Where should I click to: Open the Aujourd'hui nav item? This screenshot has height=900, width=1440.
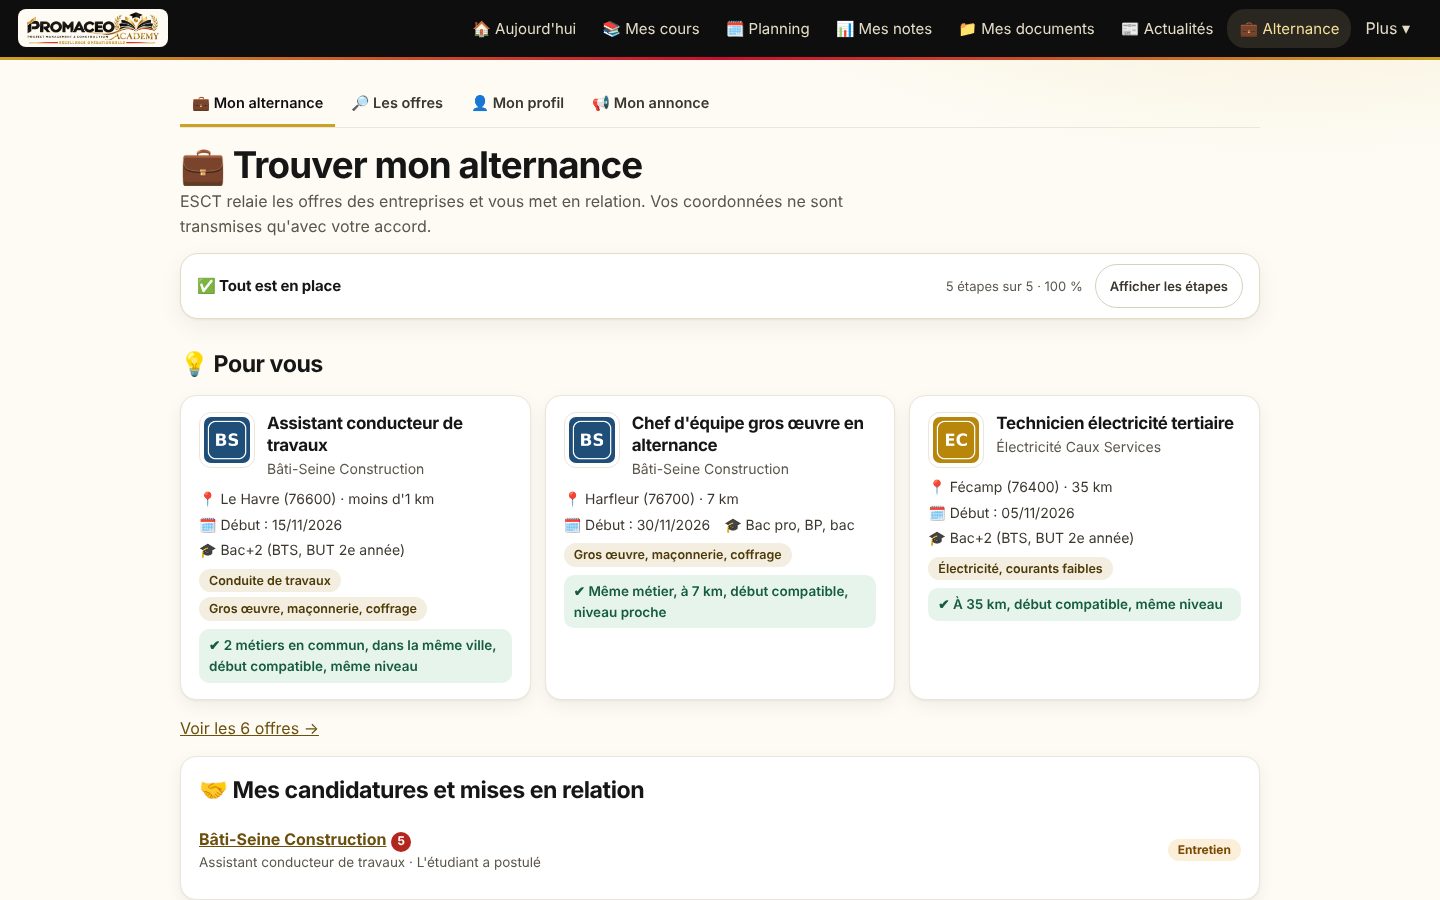click(524, 28)
